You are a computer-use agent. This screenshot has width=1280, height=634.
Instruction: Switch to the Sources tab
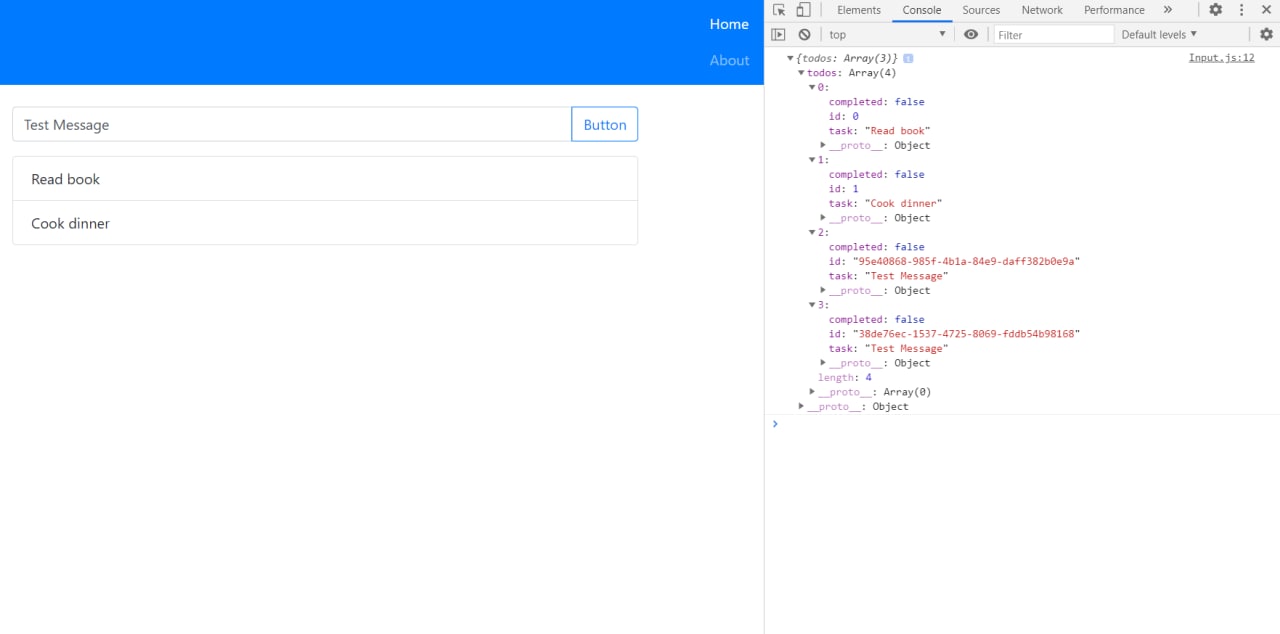[x=981, y=10]
